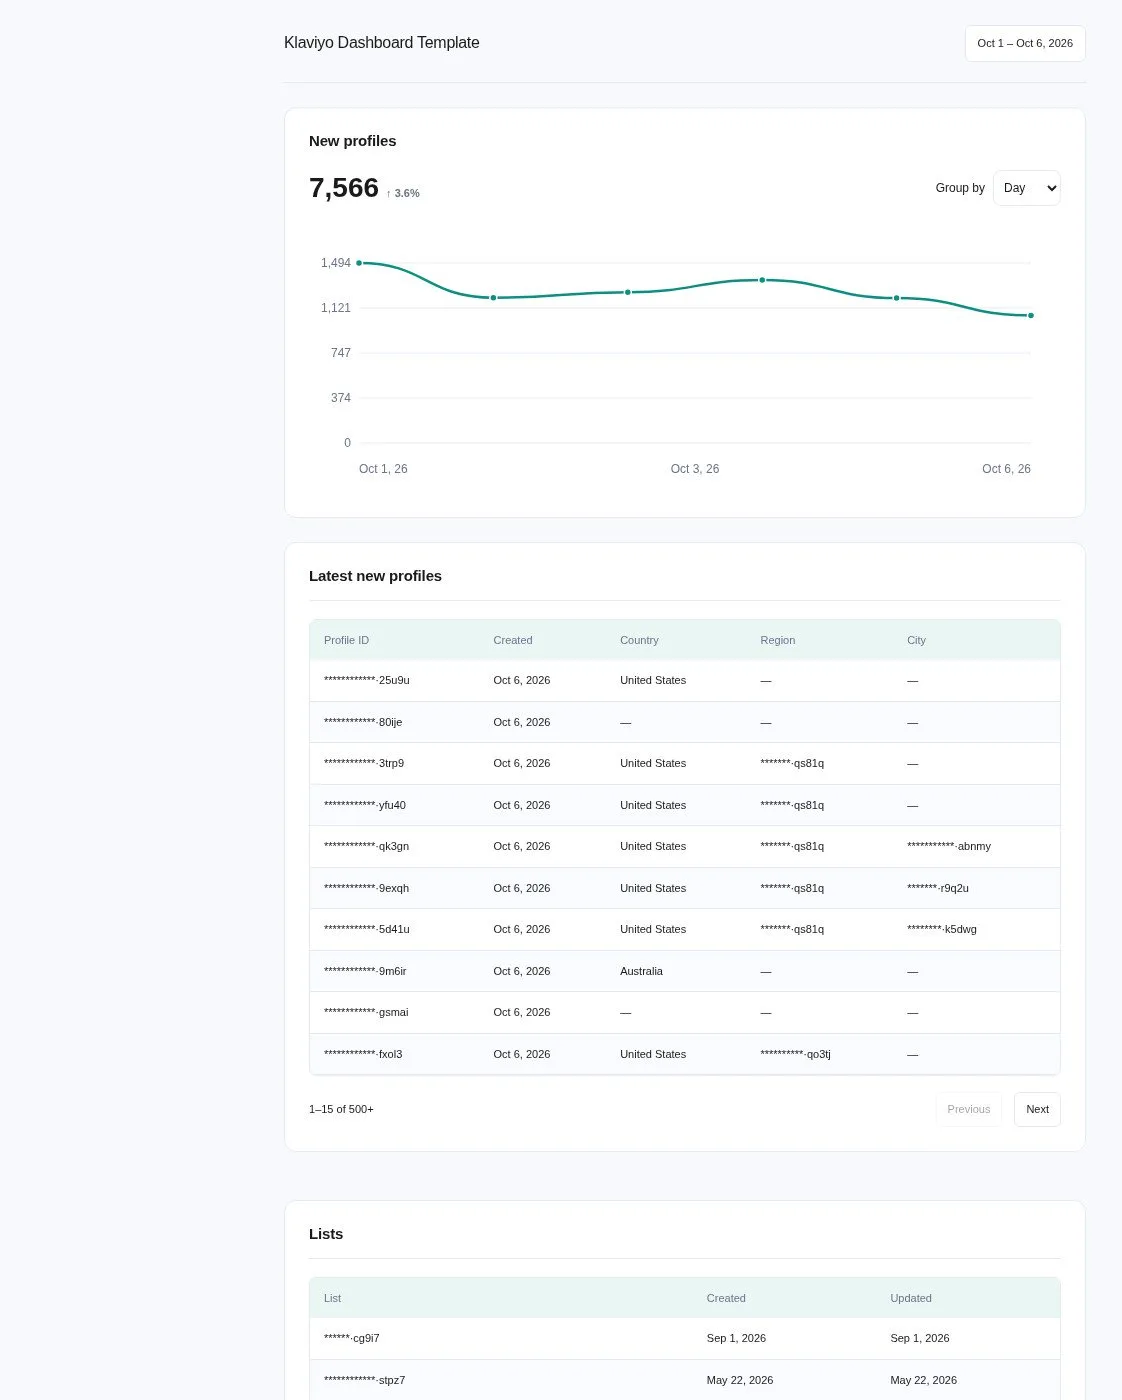Click the 3.6% change indicator
The image size is (1122, 1400).
pos(403,193)
